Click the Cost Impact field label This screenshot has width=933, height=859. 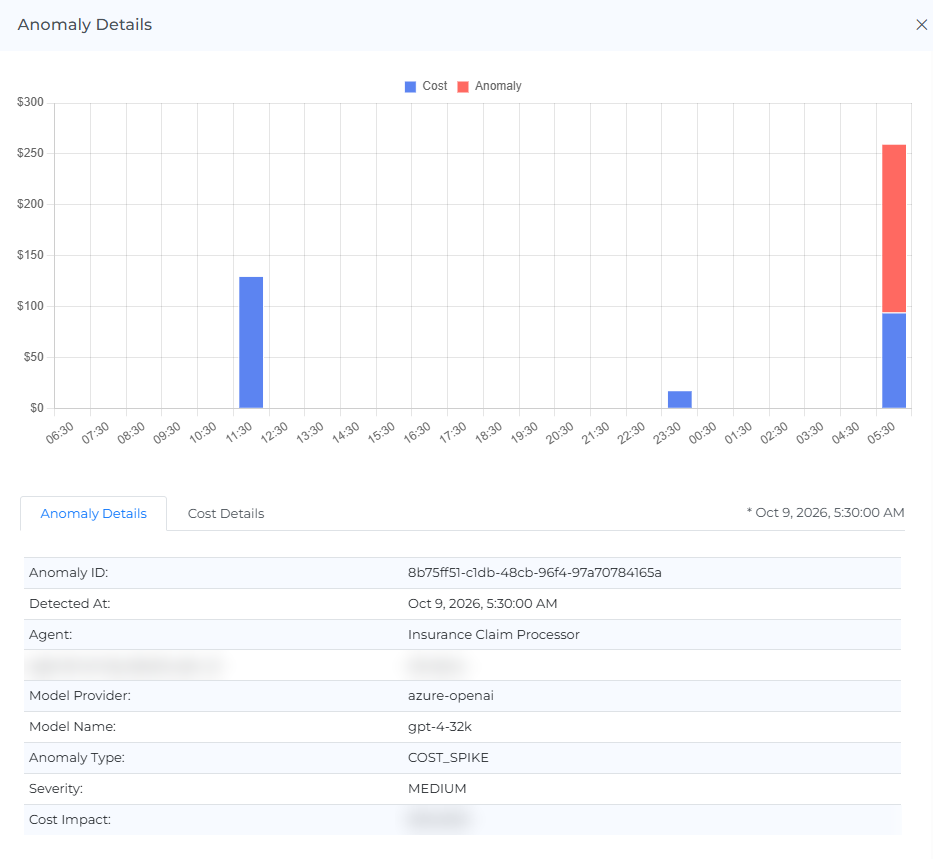click(x=70, y=820)
